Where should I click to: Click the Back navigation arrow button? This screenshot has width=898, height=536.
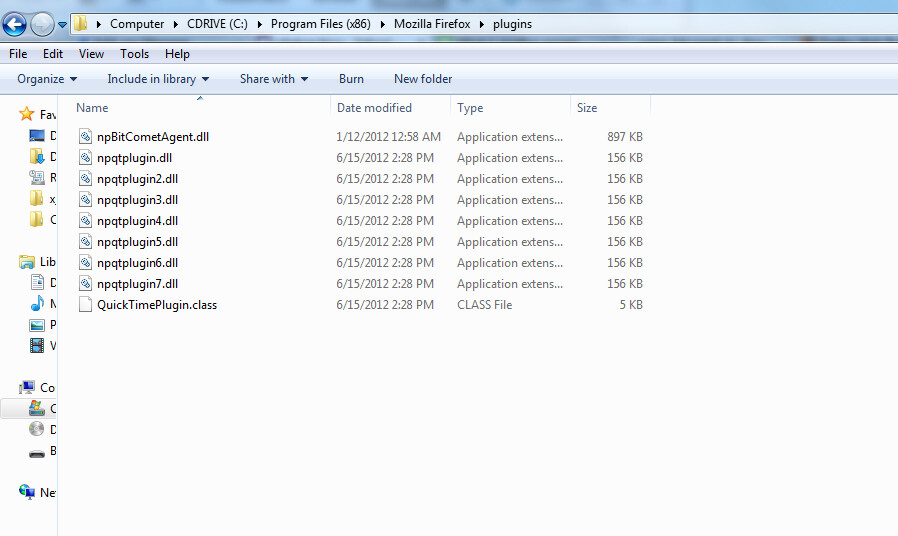(15, 24)
